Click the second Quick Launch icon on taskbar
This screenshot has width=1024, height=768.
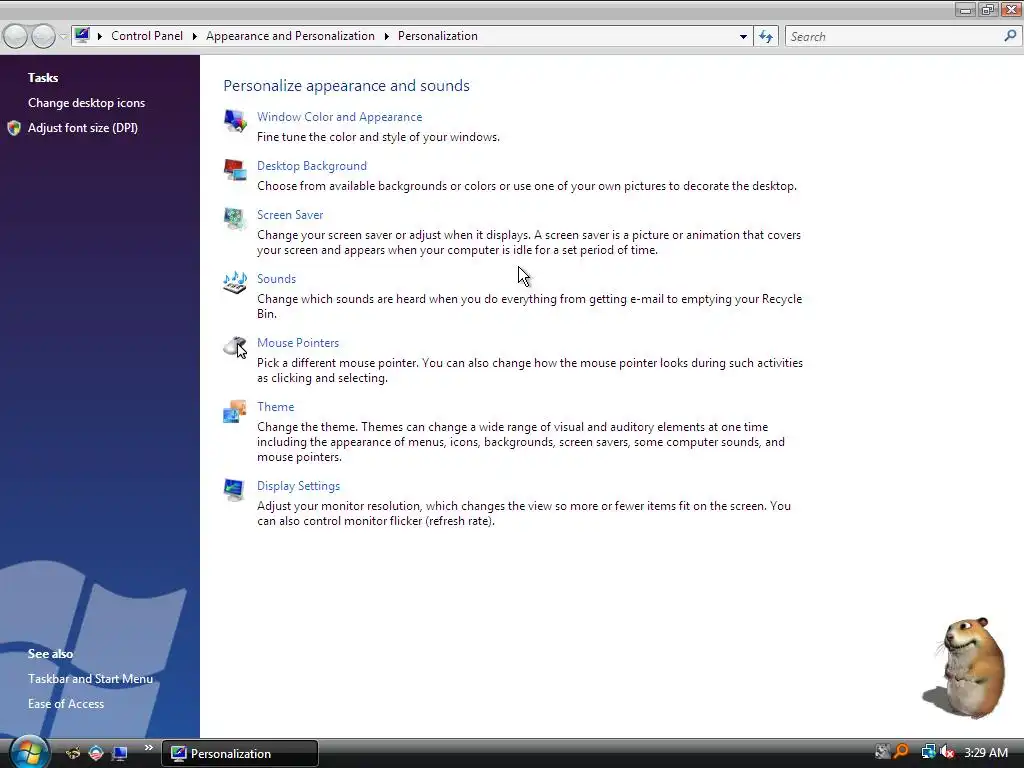96,754
